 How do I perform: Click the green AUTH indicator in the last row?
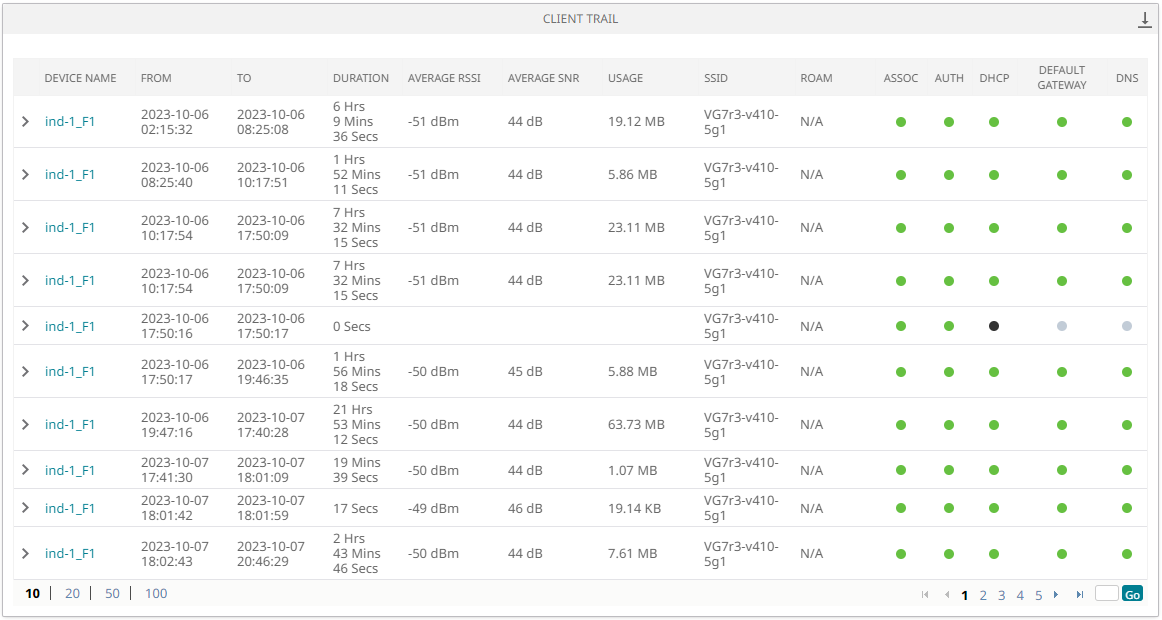948,553
